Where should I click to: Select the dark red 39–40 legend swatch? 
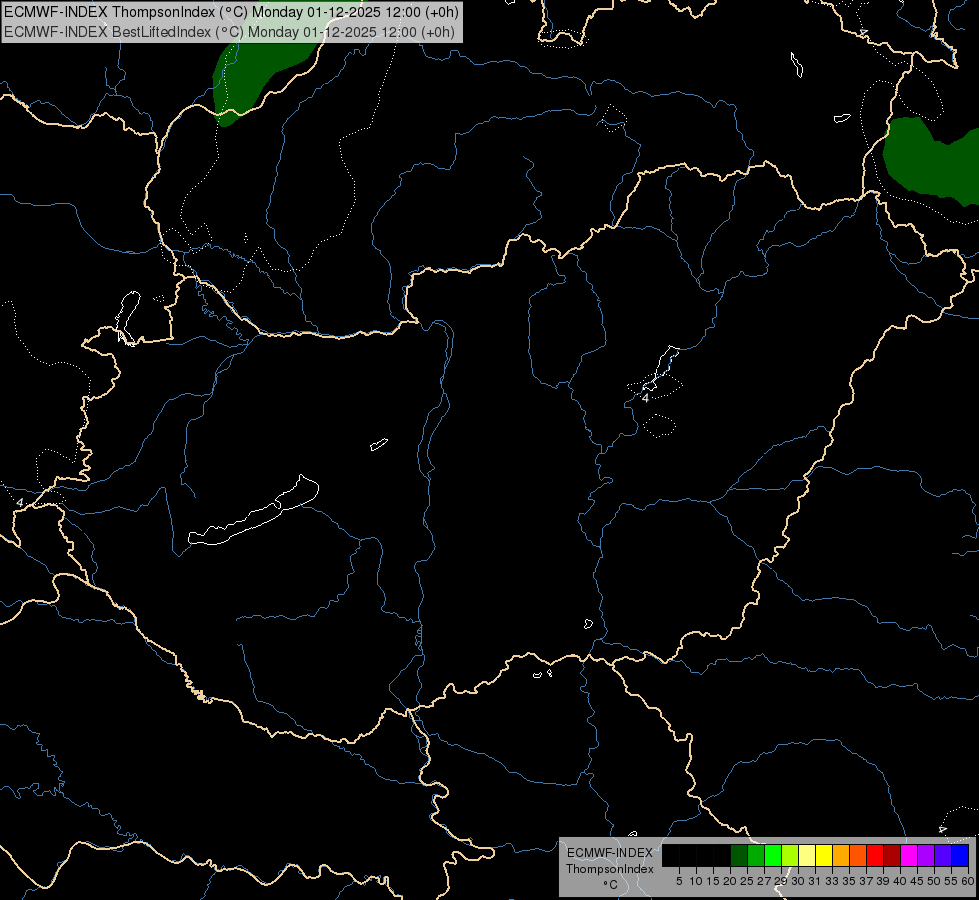click(892, 855)
